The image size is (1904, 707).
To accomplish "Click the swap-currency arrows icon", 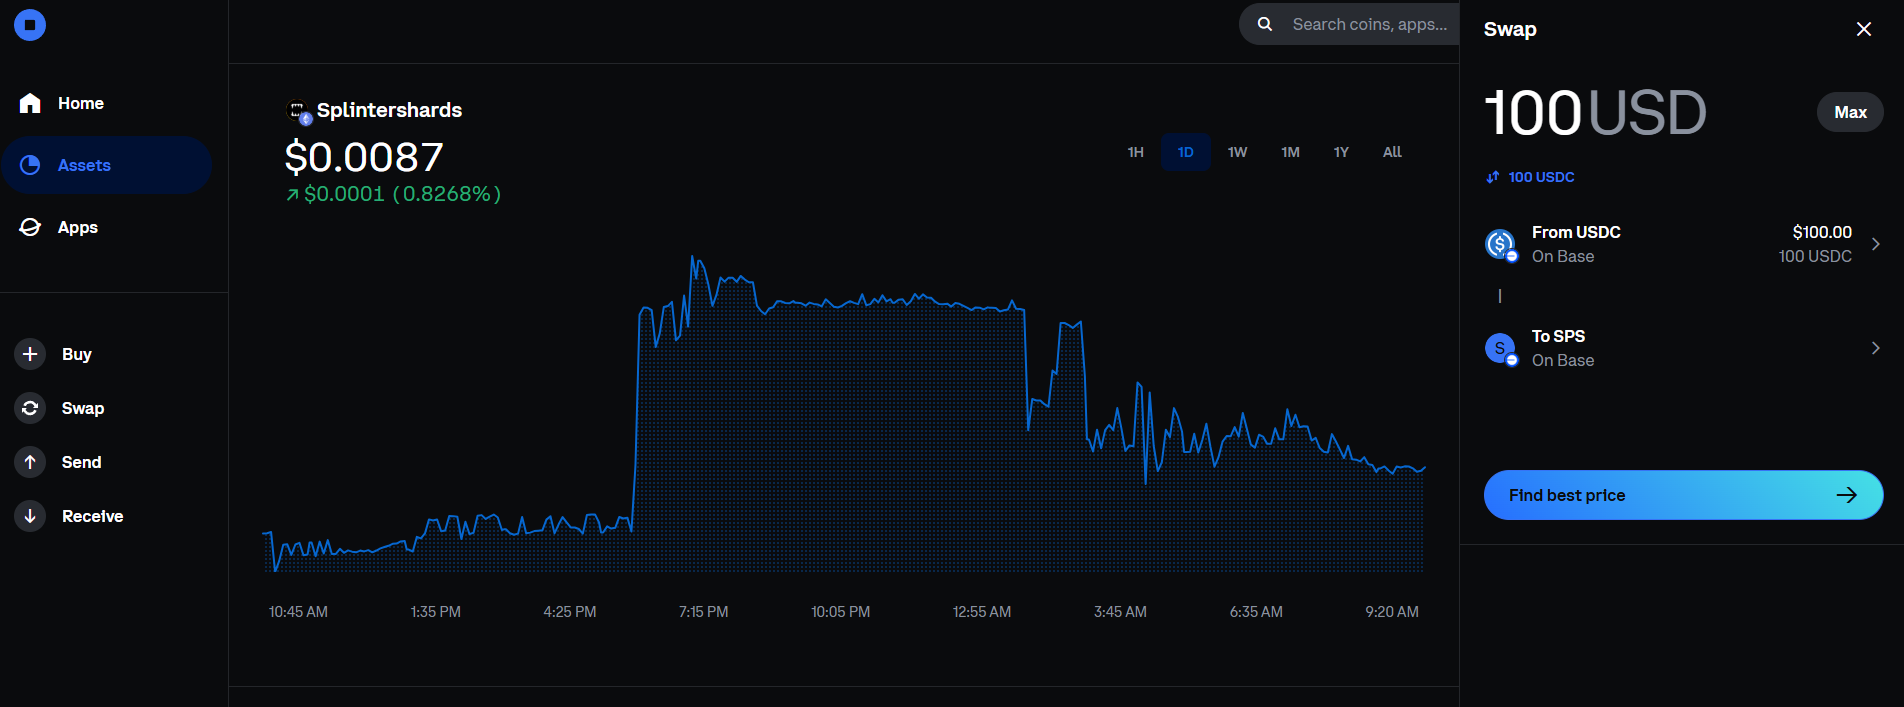I will [1493, 177].
